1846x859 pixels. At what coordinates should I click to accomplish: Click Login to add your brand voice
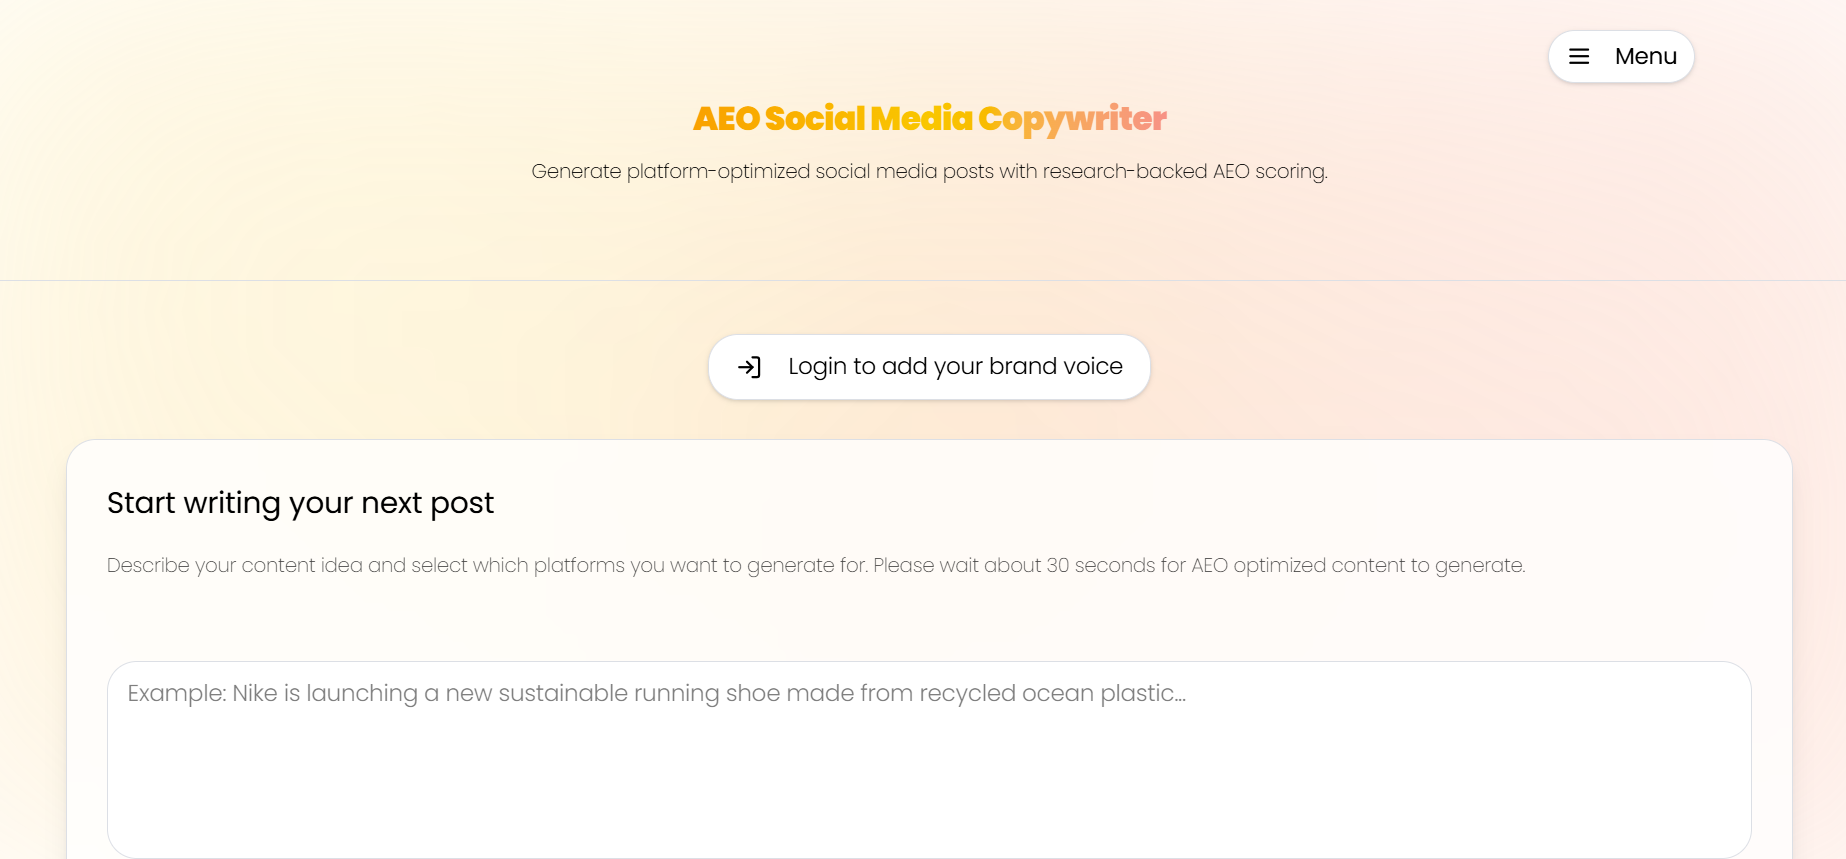(x=928, y=366)
